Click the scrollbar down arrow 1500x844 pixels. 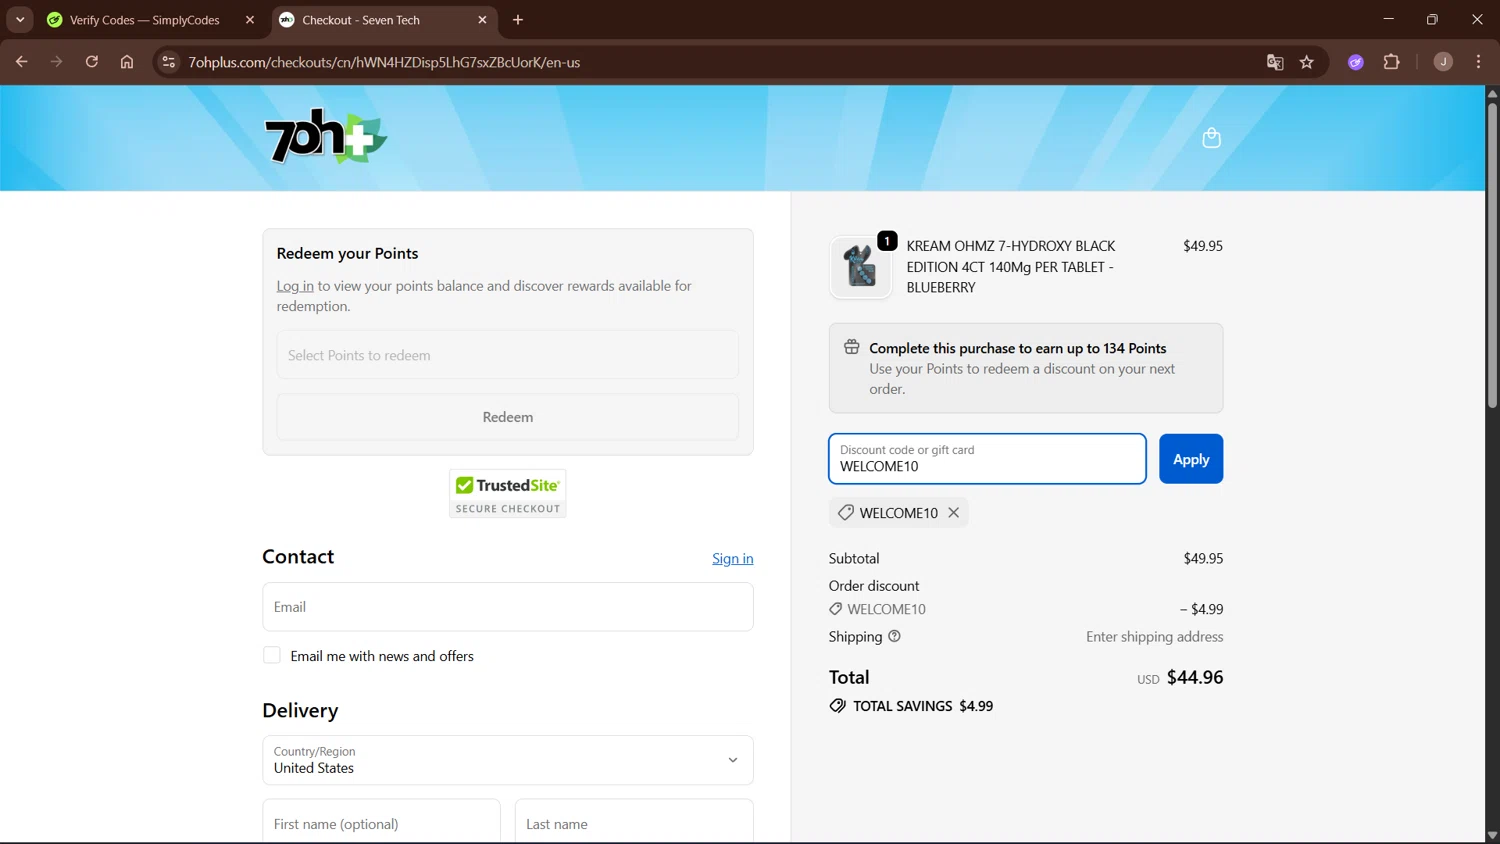[x=1492, y=835]
